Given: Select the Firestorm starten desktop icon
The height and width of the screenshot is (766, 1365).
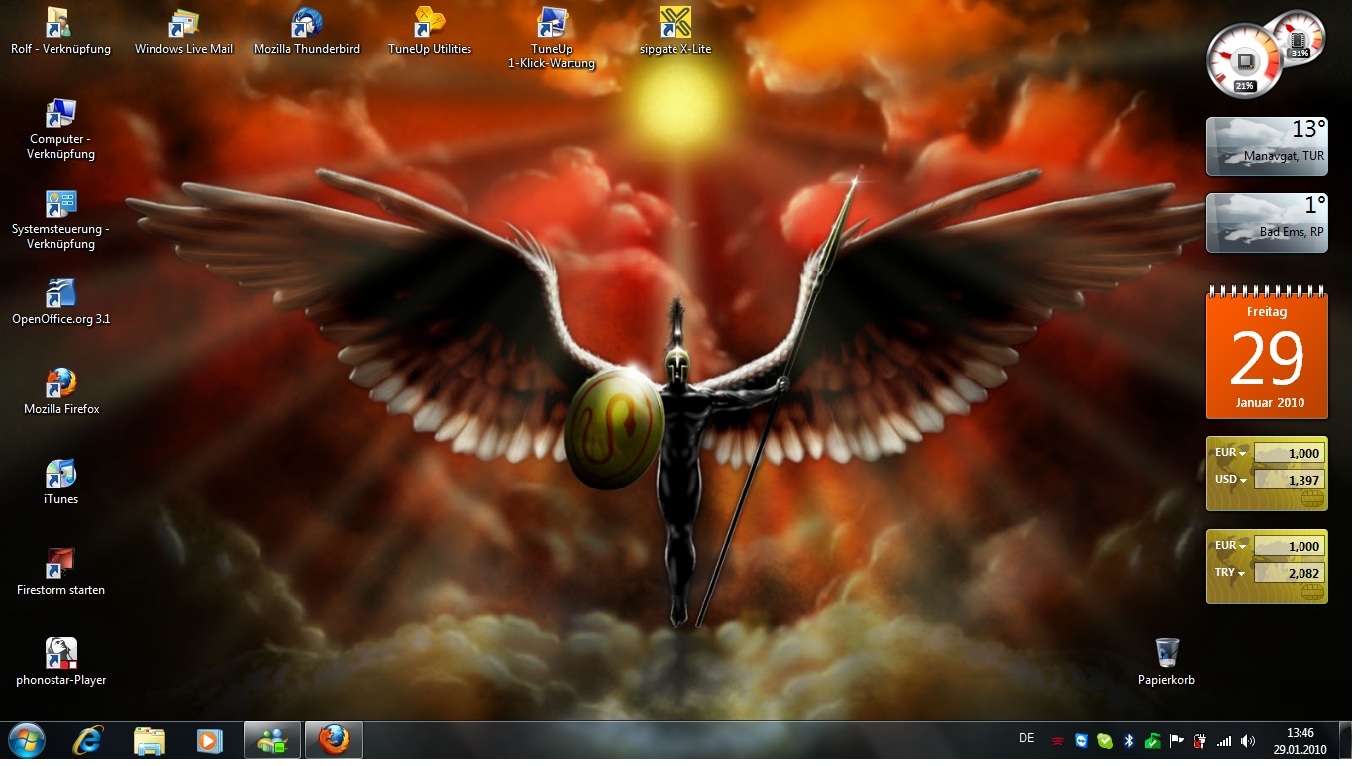Looking at the screenshot, I should point(61,572).
